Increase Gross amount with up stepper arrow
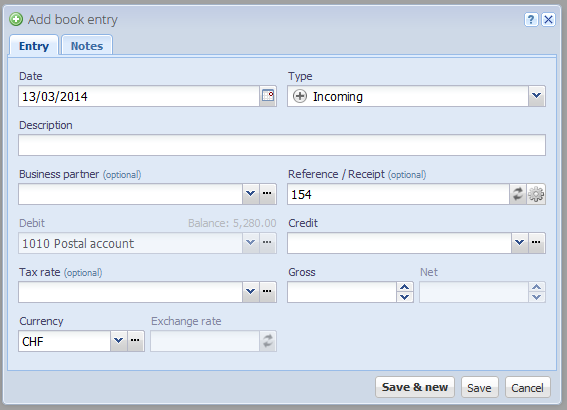 [x=405, y=287]
